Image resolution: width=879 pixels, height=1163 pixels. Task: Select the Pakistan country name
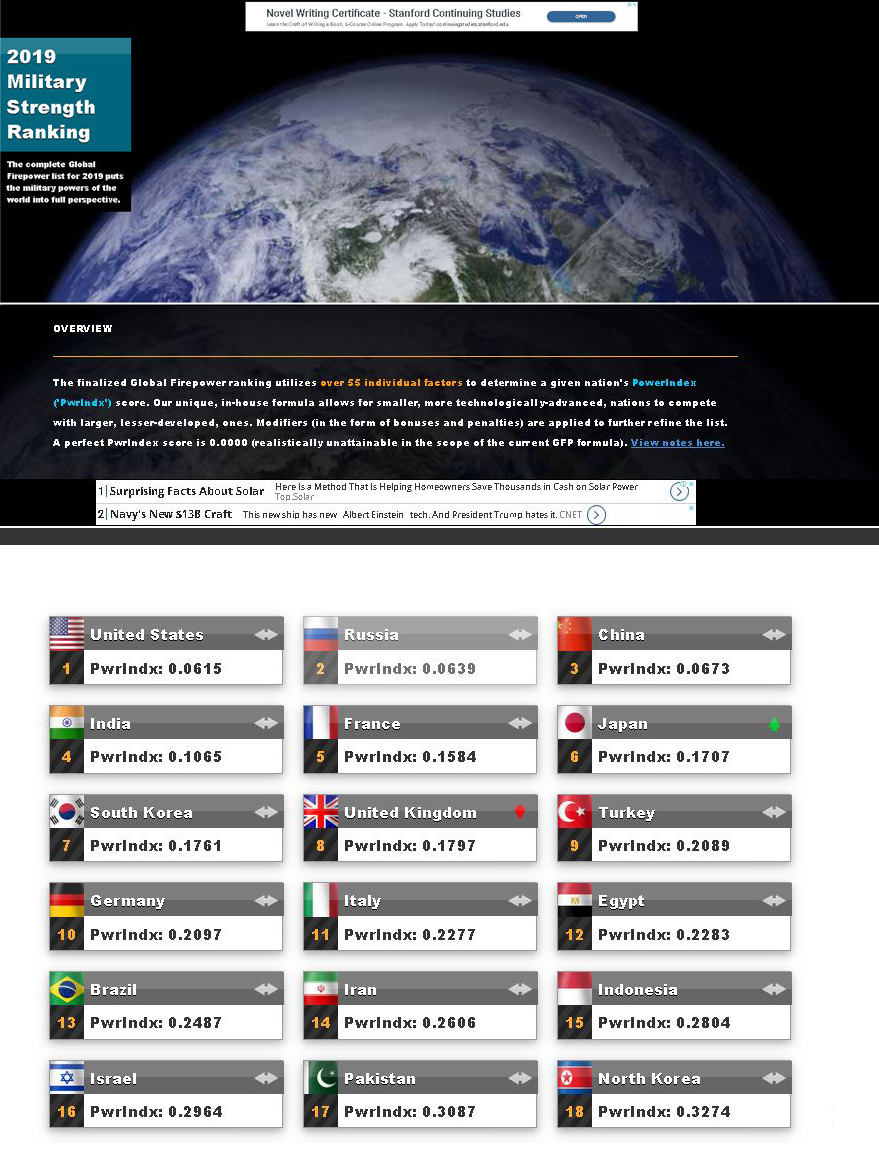click(x=379, y=1079)
